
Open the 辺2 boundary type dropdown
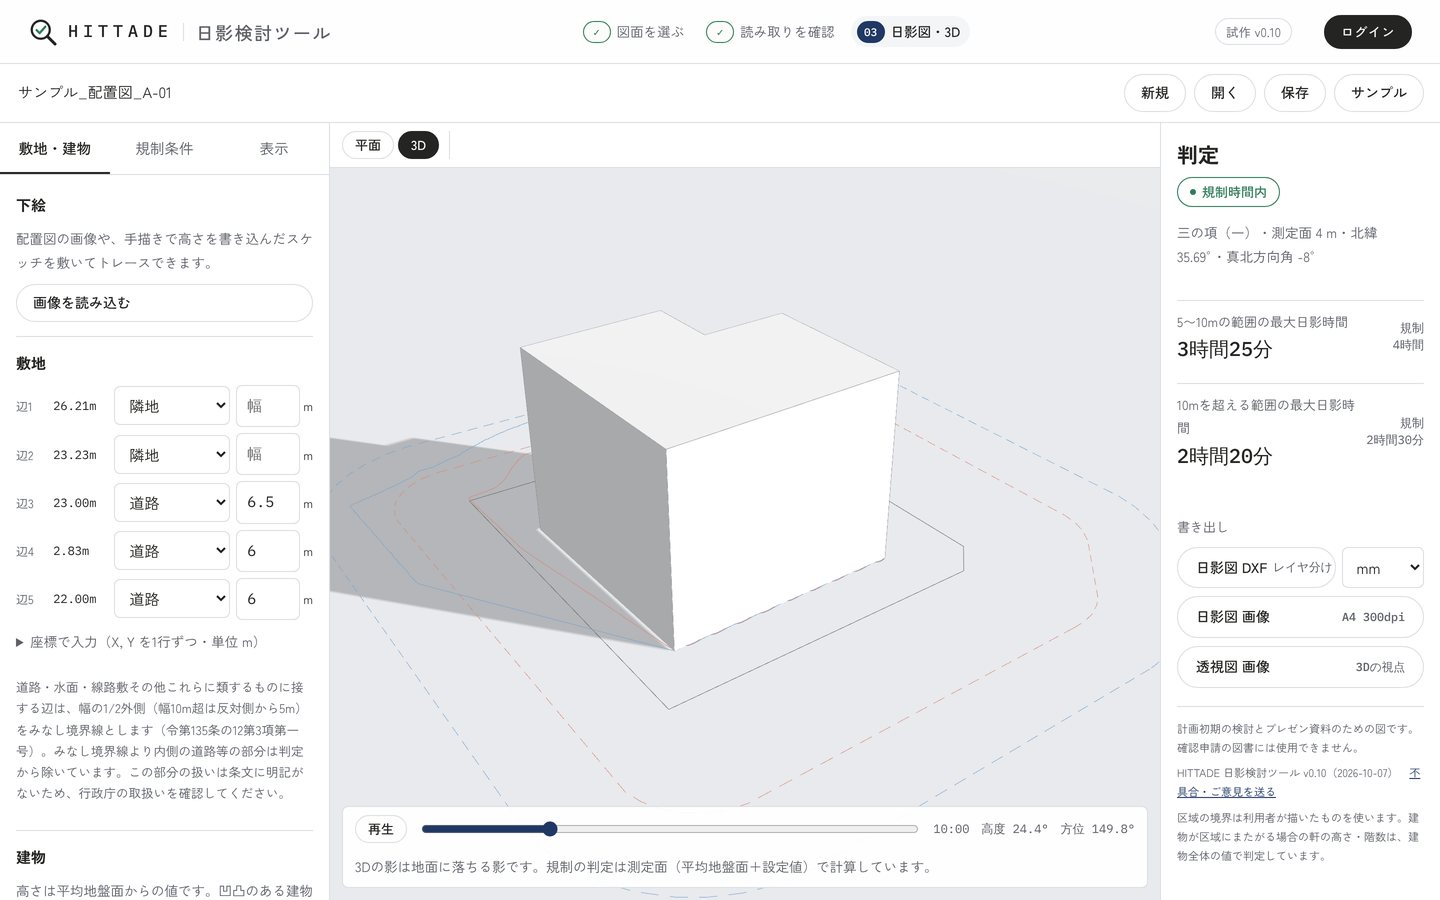click(172, 455)
